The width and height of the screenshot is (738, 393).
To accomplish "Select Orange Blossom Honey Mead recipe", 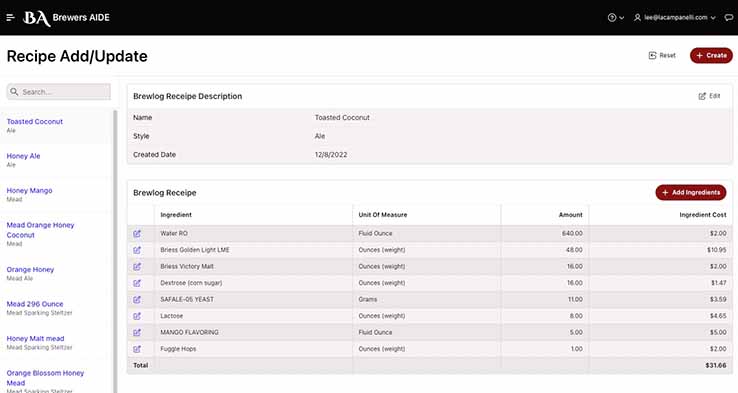I will tap(45, 377).
